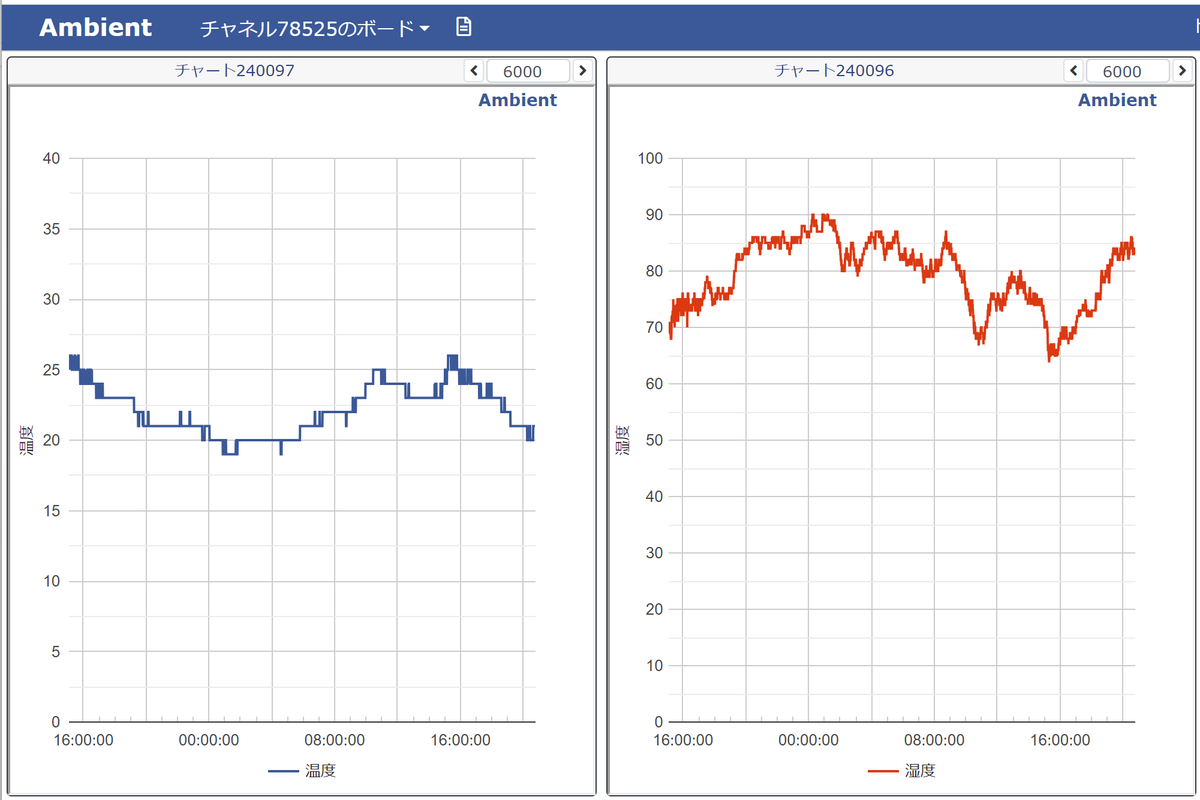
Task: Open Ambient link inside temperature chart
Action: (517, 100)
